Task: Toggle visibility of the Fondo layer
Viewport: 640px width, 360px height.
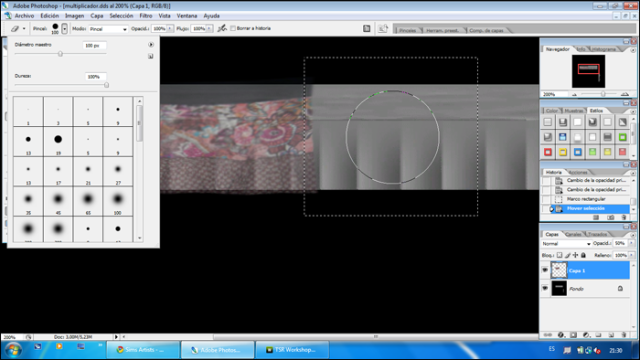Action: (545, 288)
